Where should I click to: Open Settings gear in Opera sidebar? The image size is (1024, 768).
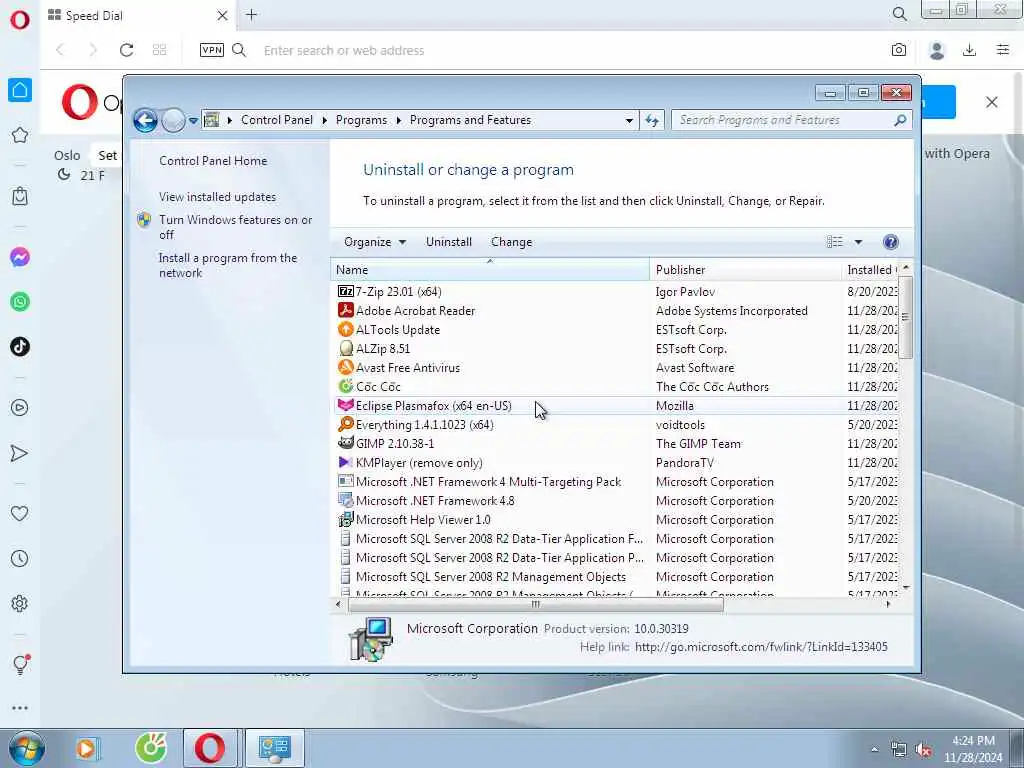(20, 603)
